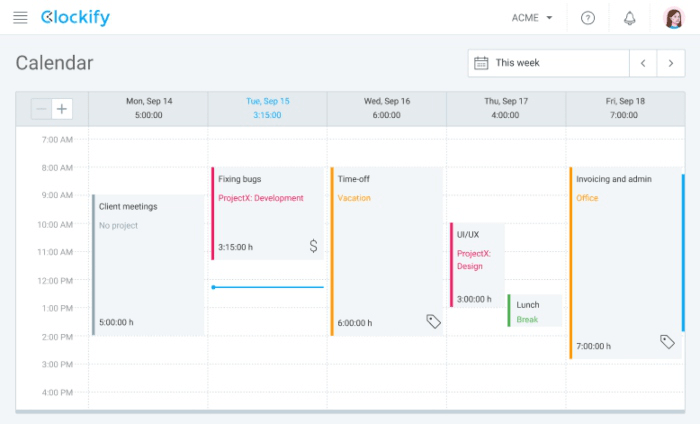Screen dimensions: 700x424
Task: Zoom out calendar with minus button
Action: pyautogui.click(x=40, y=109)
